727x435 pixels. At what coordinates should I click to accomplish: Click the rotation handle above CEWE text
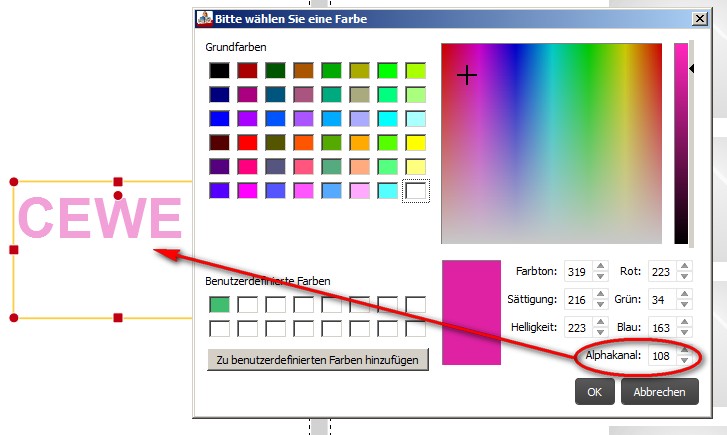118,196
